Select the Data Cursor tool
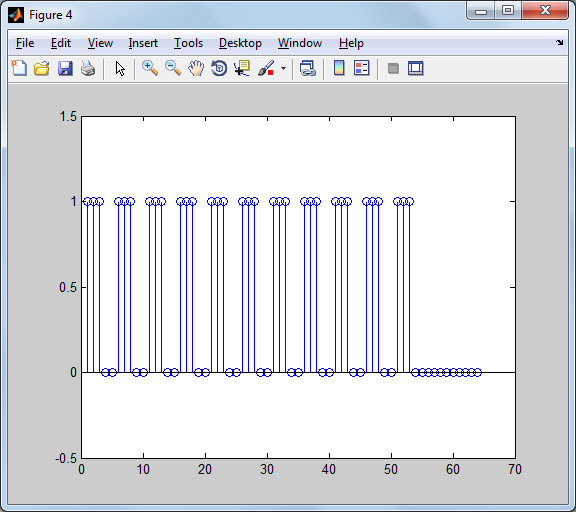The height and width of the screenshot is (512, 576). (x=242, y=68)
